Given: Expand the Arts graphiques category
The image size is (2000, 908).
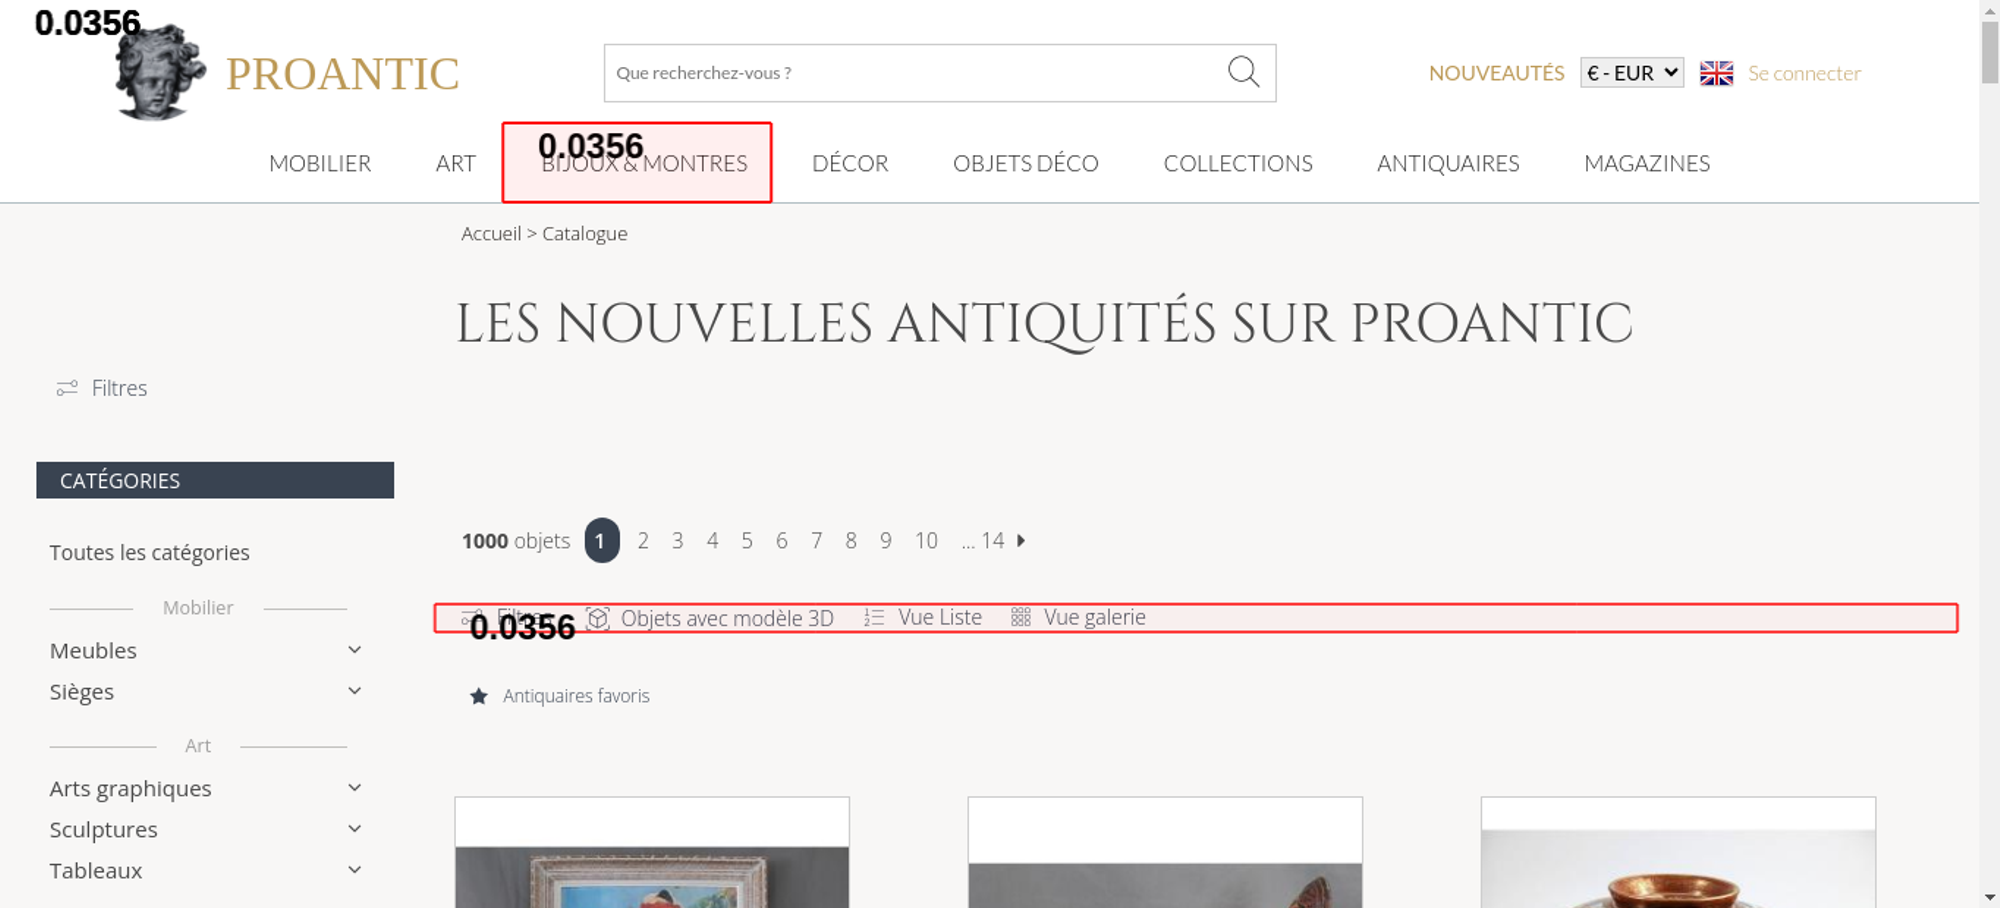Looking at the screenshot, I should (x=354, y=788).
